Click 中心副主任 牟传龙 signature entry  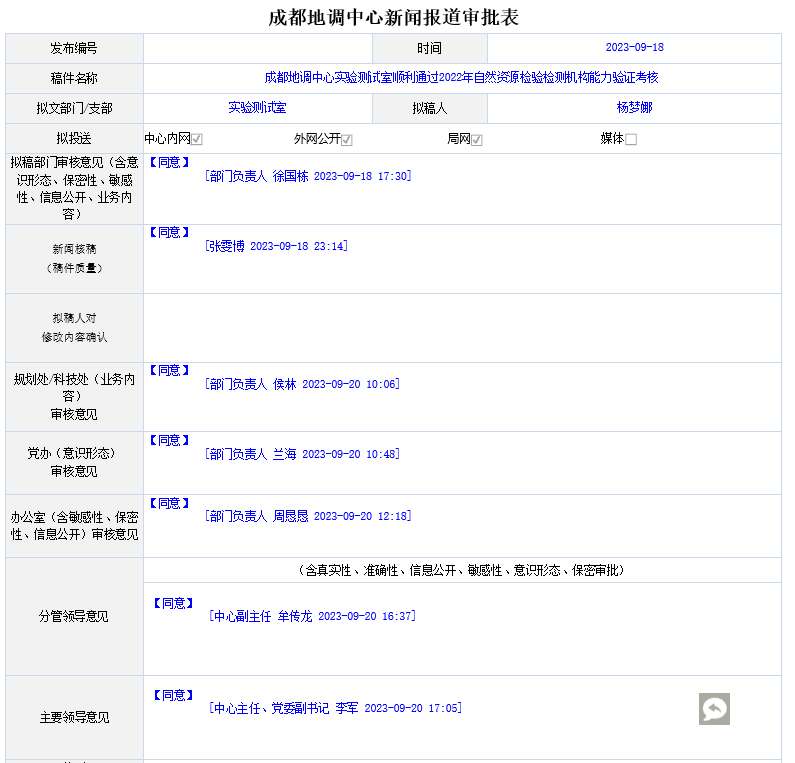pos(312,617)
